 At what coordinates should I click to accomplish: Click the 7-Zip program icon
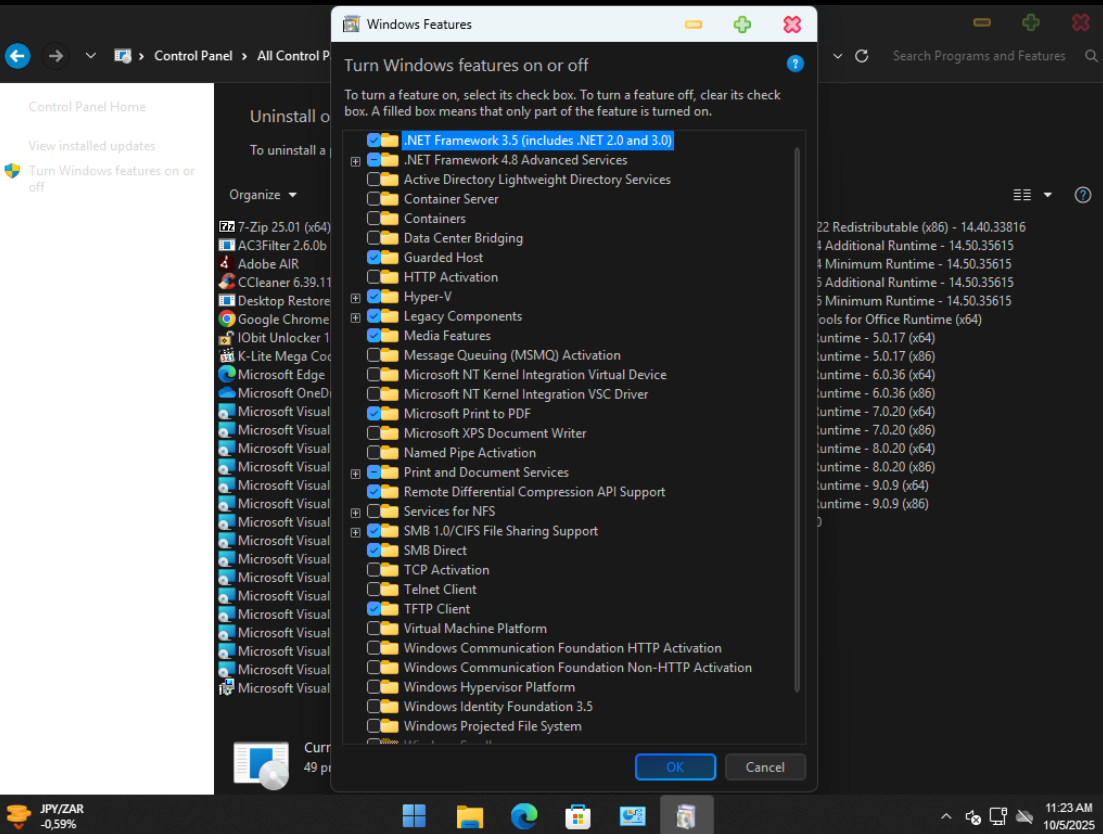(x=227, y=227)
